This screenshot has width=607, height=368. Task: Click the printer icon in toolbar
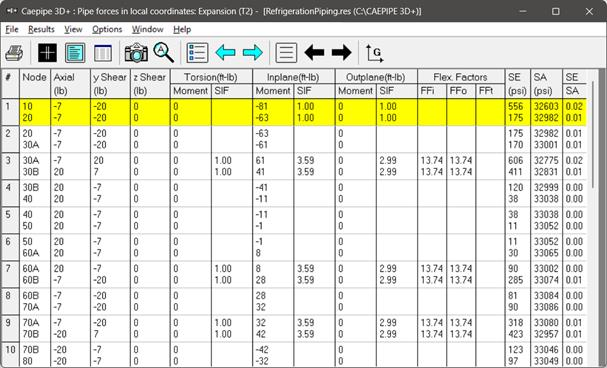tap(14, 53)
